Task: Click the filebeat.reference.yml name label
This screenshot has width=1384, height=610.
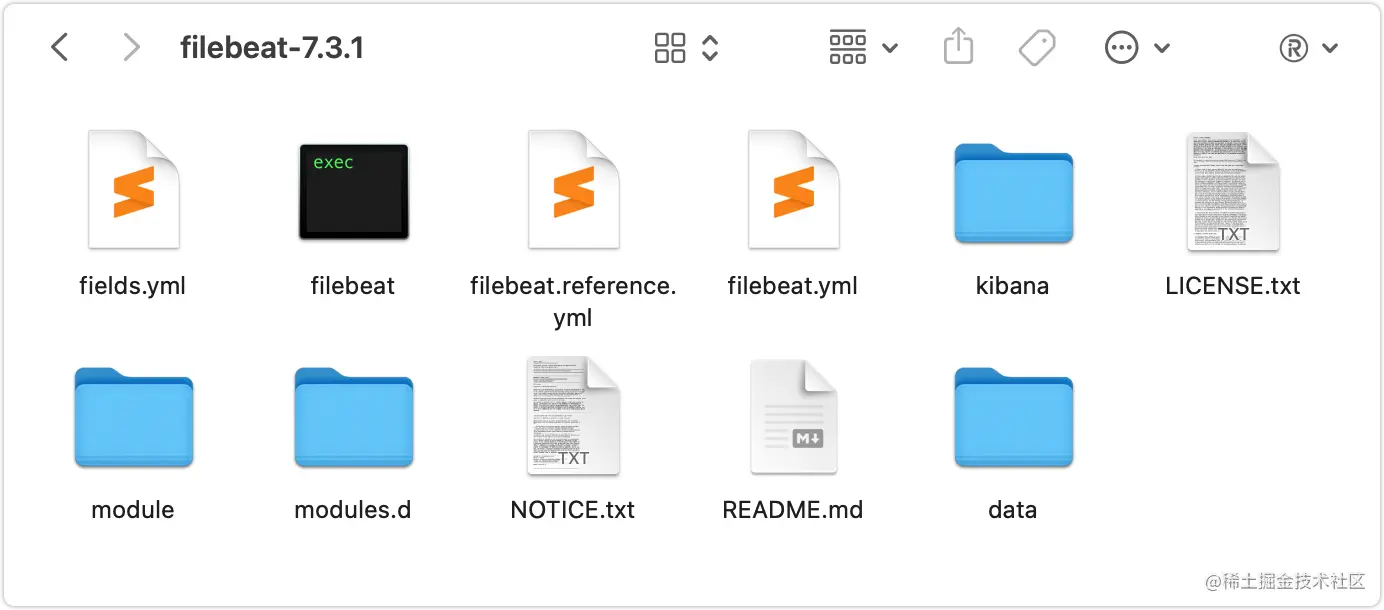Action: click(573, 302)
